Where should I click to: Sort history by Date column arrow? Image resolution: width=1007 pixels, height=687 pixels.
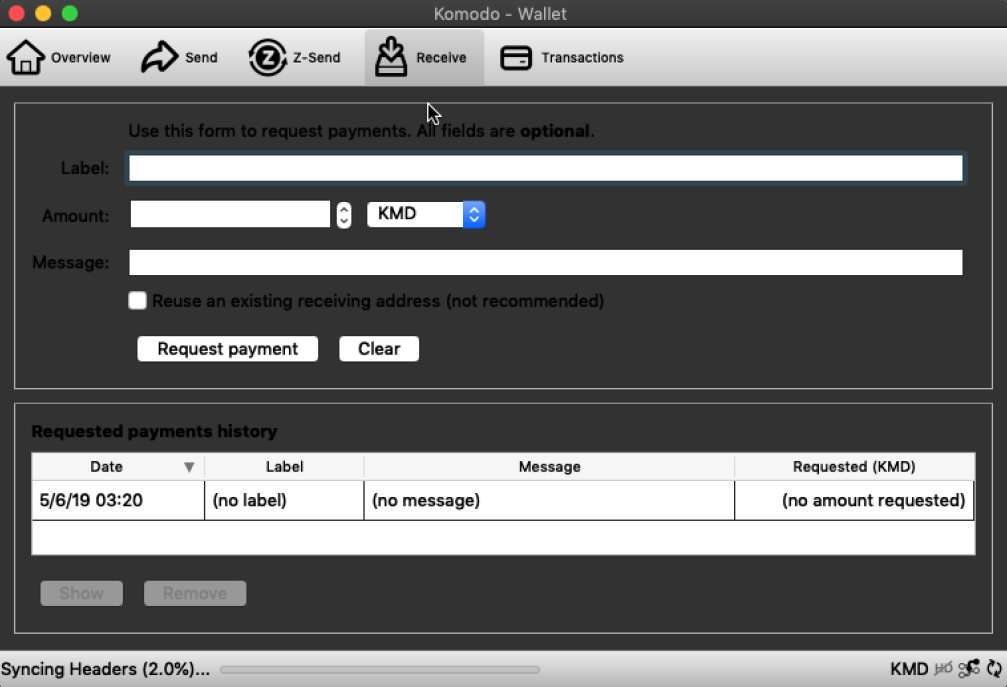click(189, 467)
